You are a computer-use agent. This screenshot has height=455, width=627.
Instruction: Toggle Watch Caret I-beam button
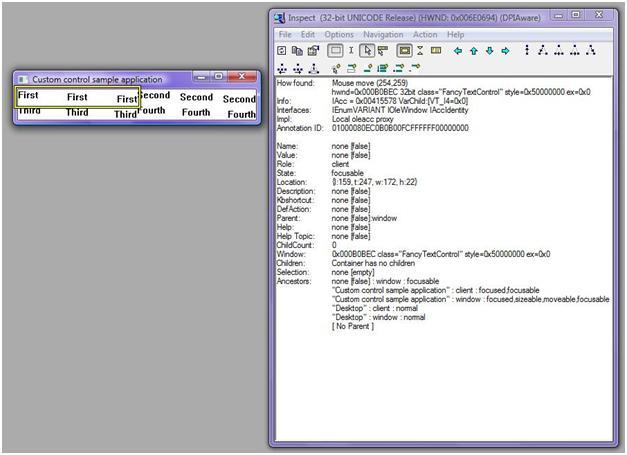(351, 50)
